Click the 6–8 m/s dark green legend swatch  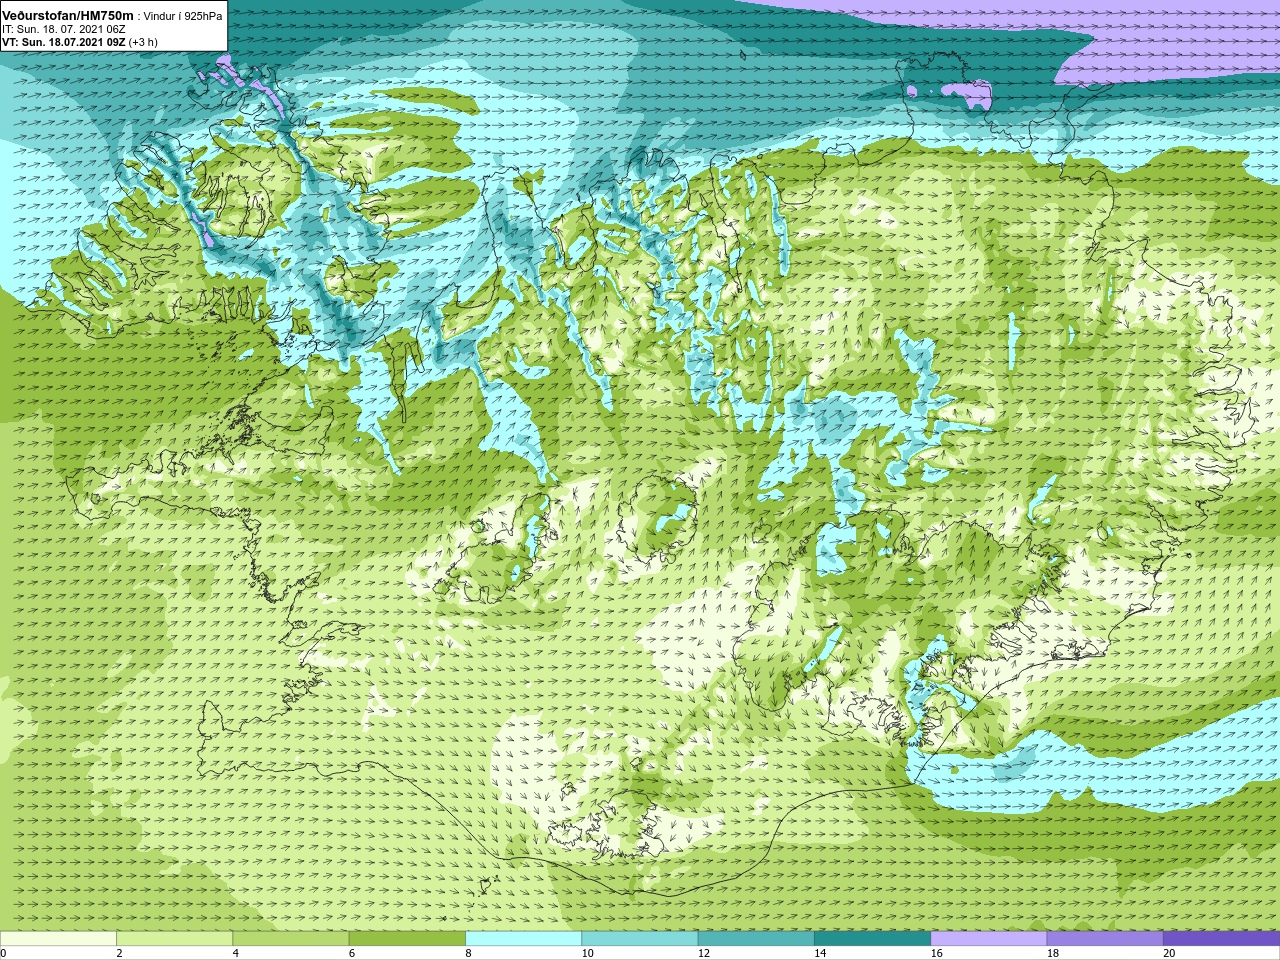point(407,939)
